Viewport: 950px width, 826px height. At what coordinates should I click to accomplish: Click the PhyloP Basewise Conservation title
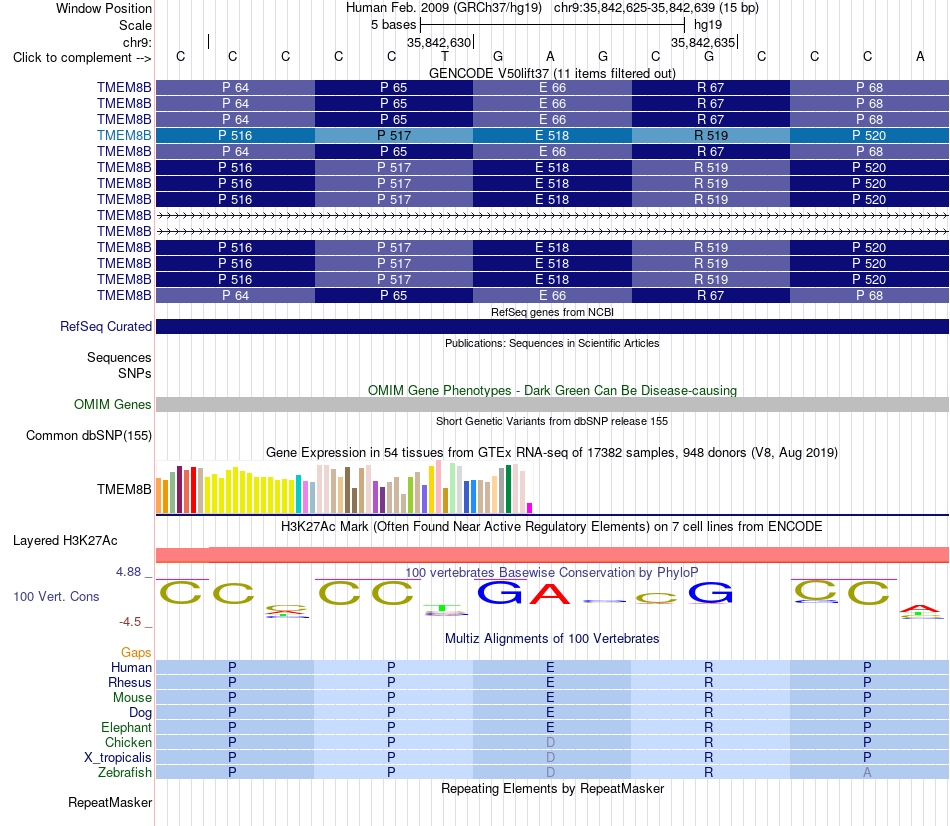coord(552,572)
